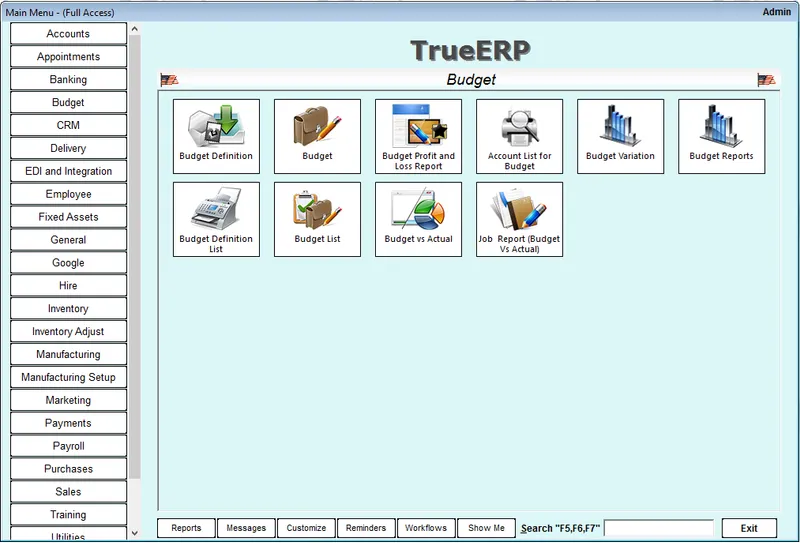This screenshot has height=543, width=800.
Task: Open the Manufacturing module
Action: [x=68, y=354]
